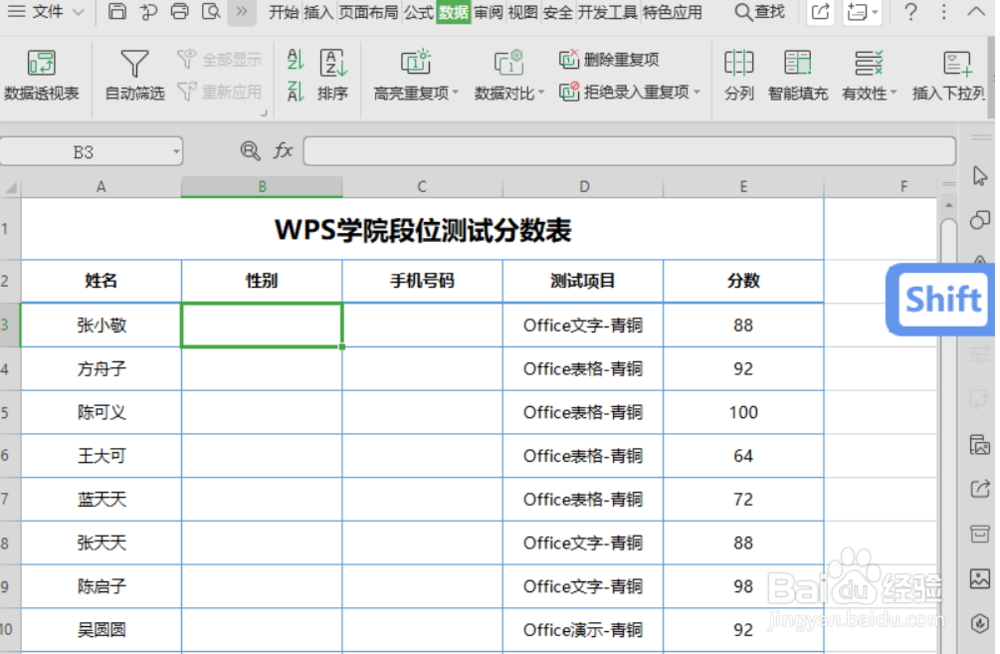Open the vertical three-dot more menu
Screen dimensions: 1000x654
pyautogui.click(x=944, y=11)
